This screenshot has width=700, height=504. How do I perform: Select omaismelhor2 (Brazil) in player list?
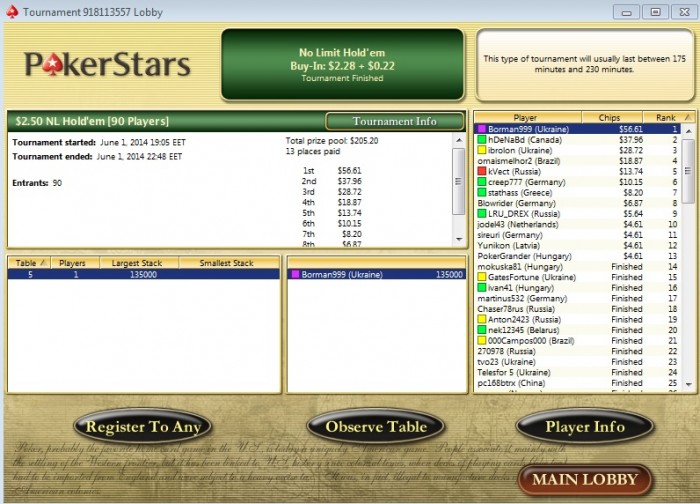(x=578, y=161)
